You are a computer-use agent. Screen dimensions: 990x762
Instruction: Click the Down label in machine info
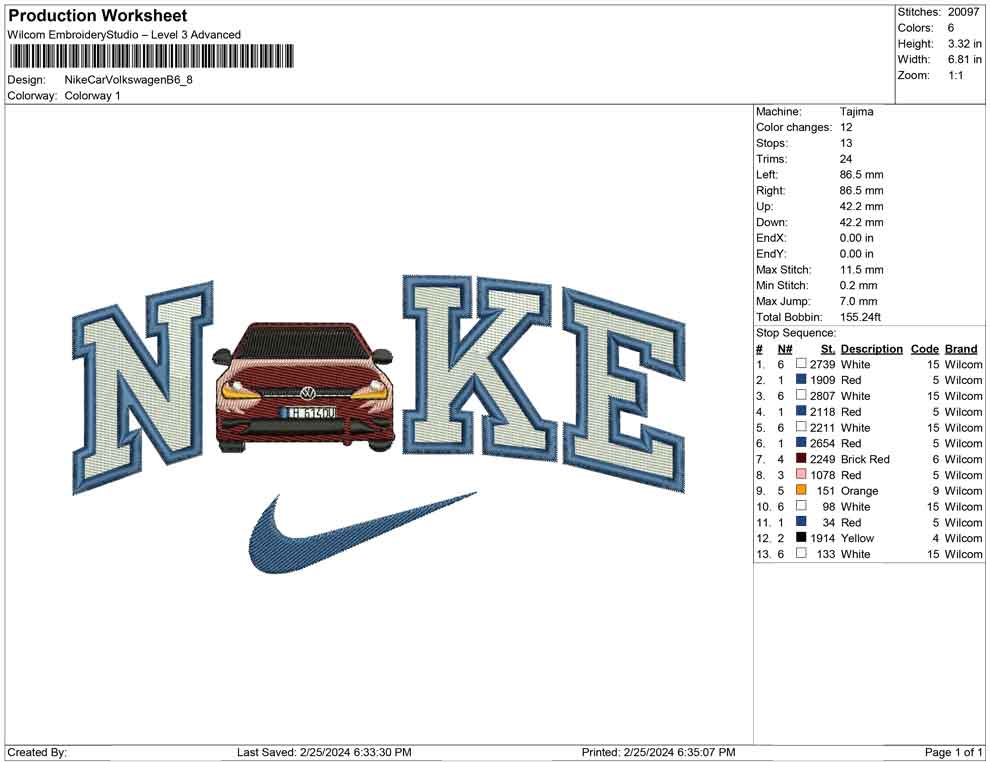coord(772,222)
